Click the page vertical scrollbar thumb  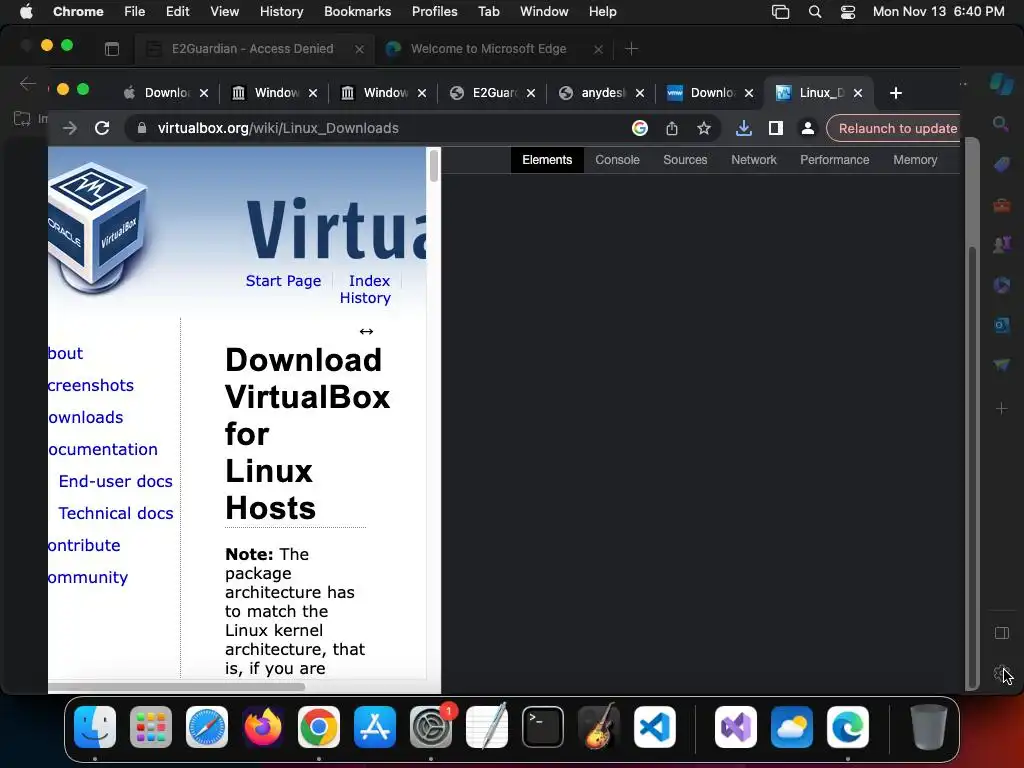point(434,165)
